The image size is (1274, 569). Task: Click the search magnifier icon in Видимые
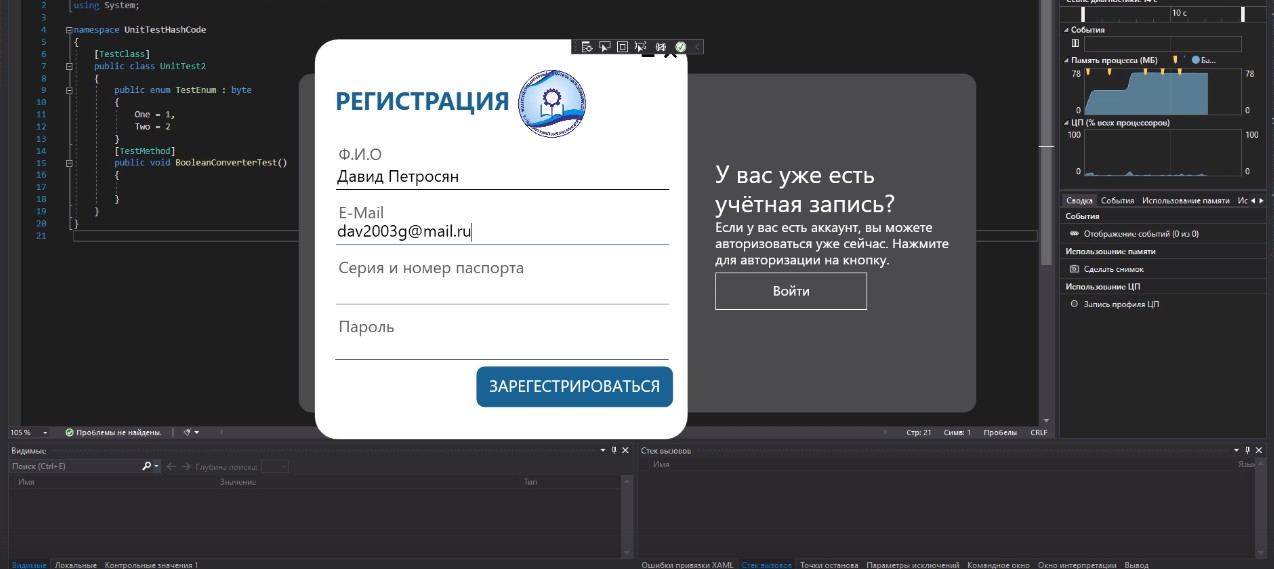[146, 466]
